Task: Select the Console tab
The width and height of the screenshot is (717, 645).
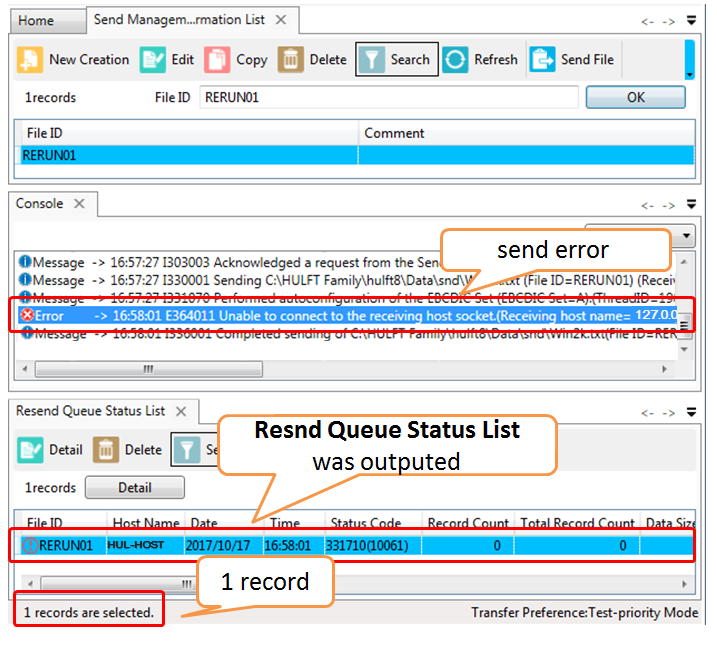Action: pyautogui.click(x=40, y=204)
